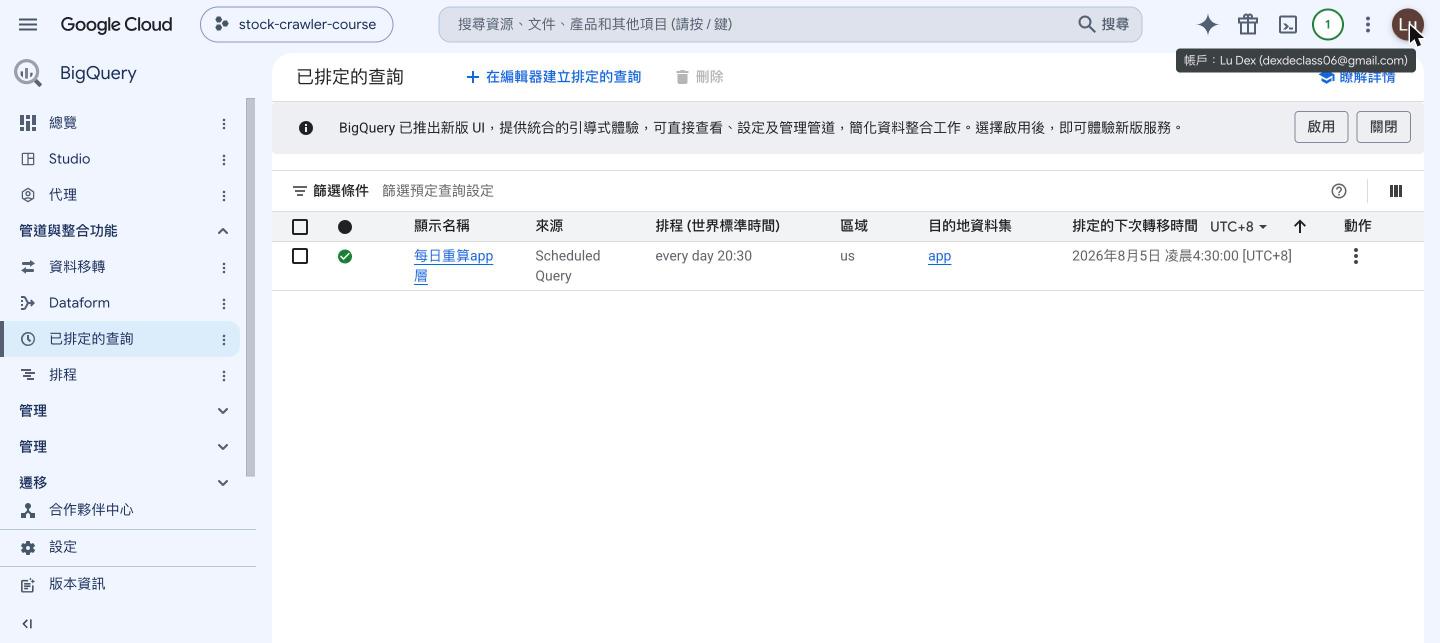Click 在編輯器建立排定的查詢 button
Image resolution: width=1440 pixels, height=643 pixels.
[x=553, y=77]
